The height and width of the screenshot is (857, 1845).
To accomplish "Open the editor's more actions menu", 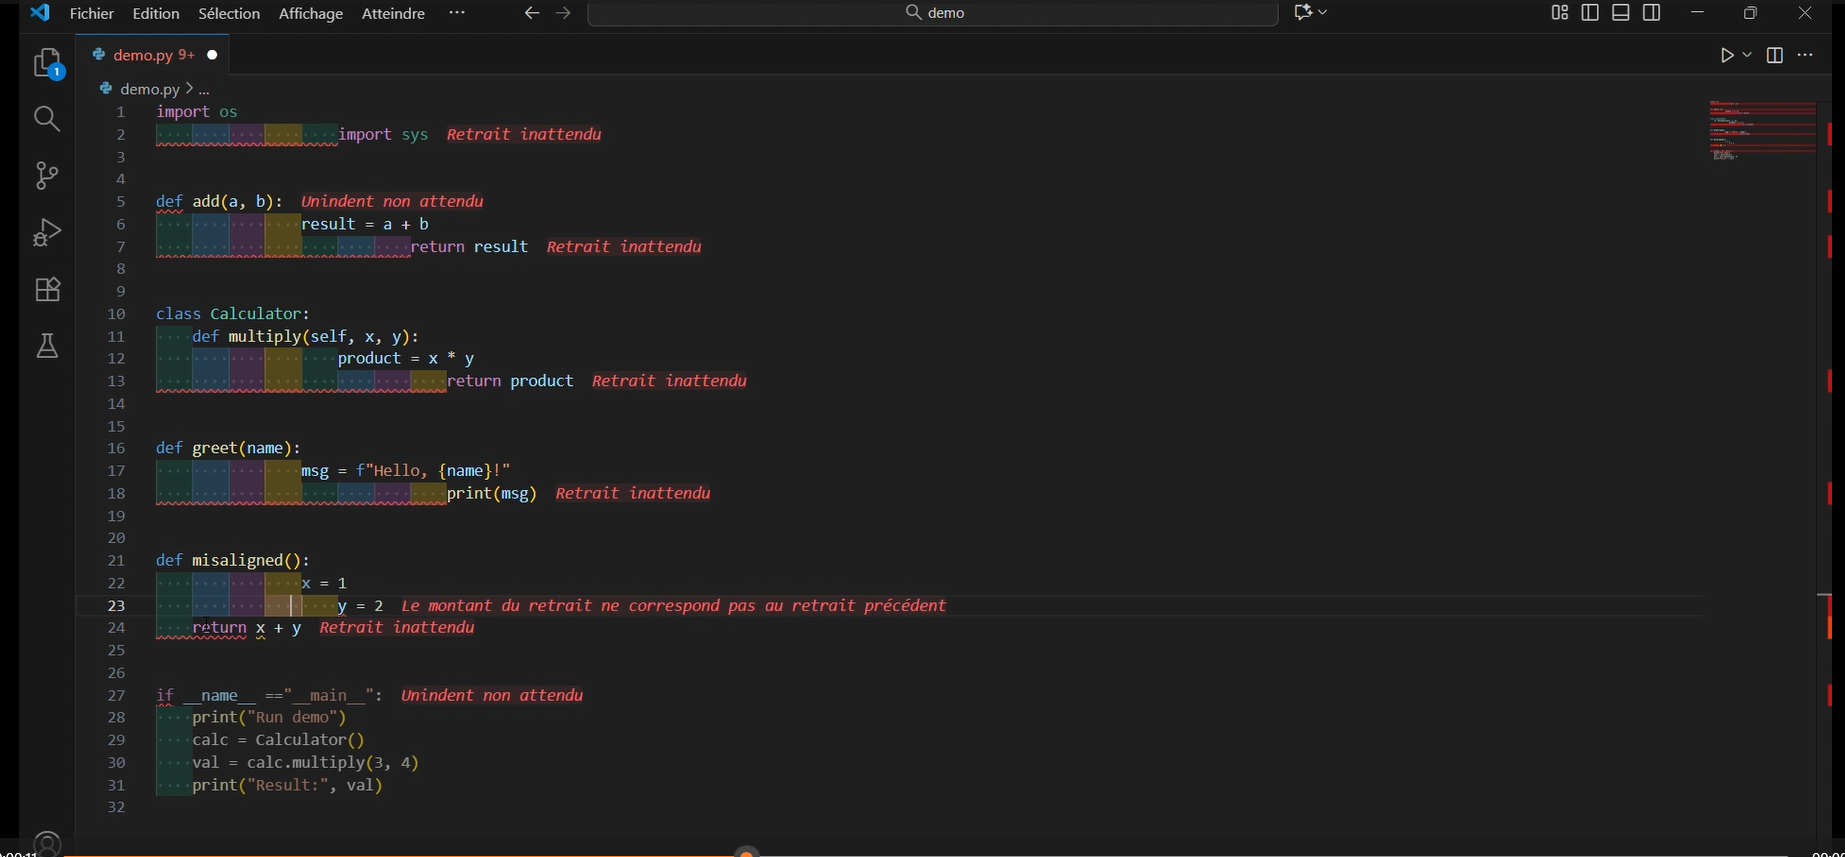I will 1805,55.
